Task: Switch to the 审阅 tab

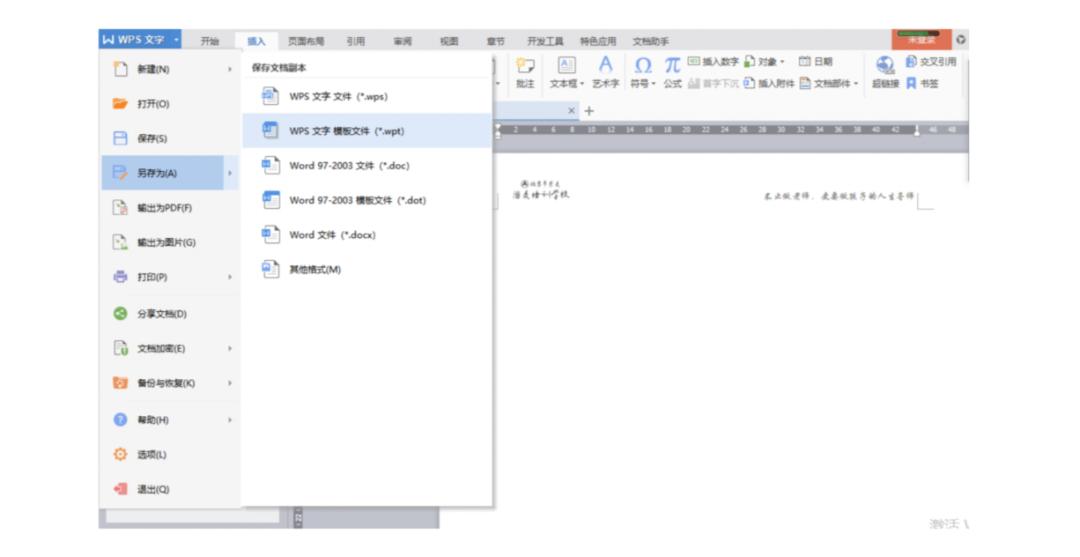Action: tap(402, 41)
